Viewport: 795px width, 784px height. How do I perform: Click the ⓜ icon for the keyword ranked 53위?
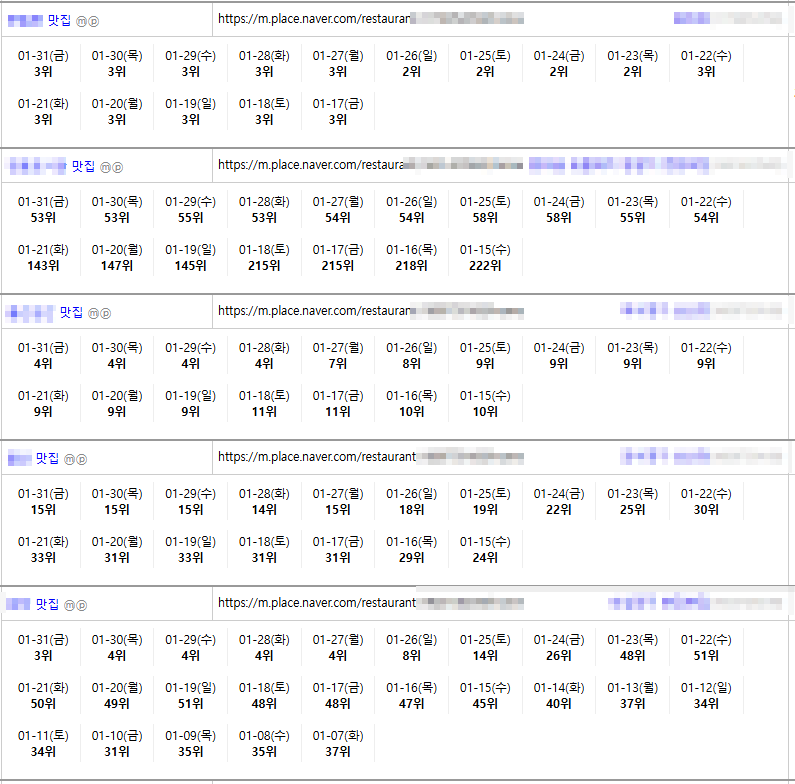pos(106,167)
